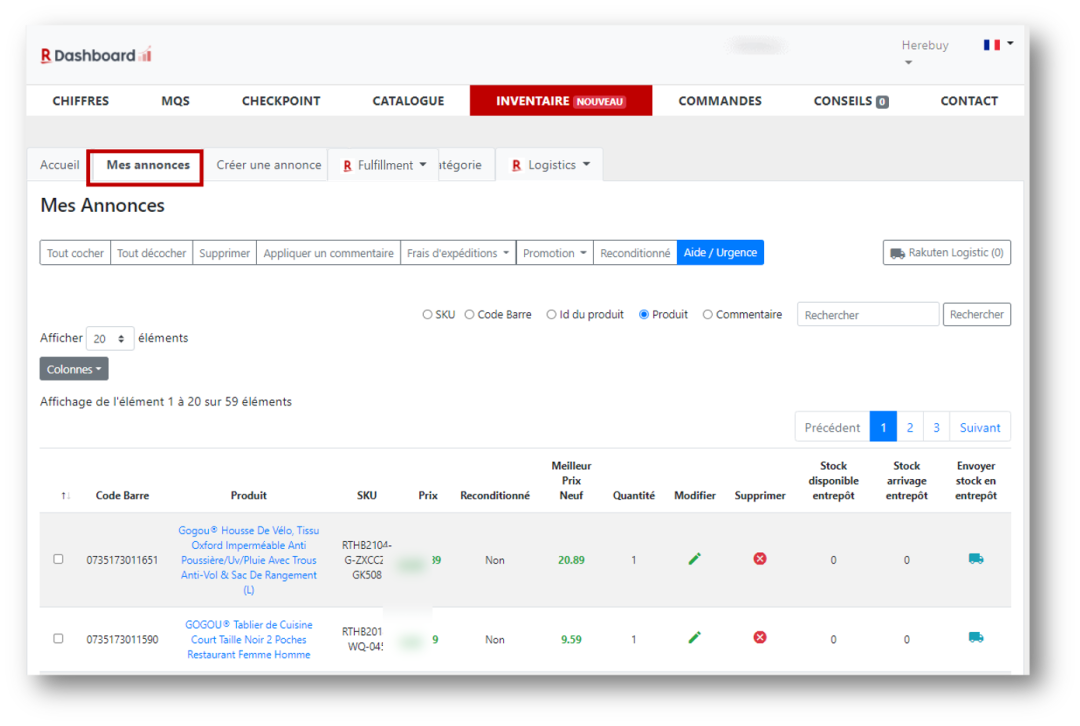Image resolution: width=1080 pixels, height=726 pixels.
Task: Click the red cross to delete the Gogou bike cover listing
Action: tap(760, 559)
